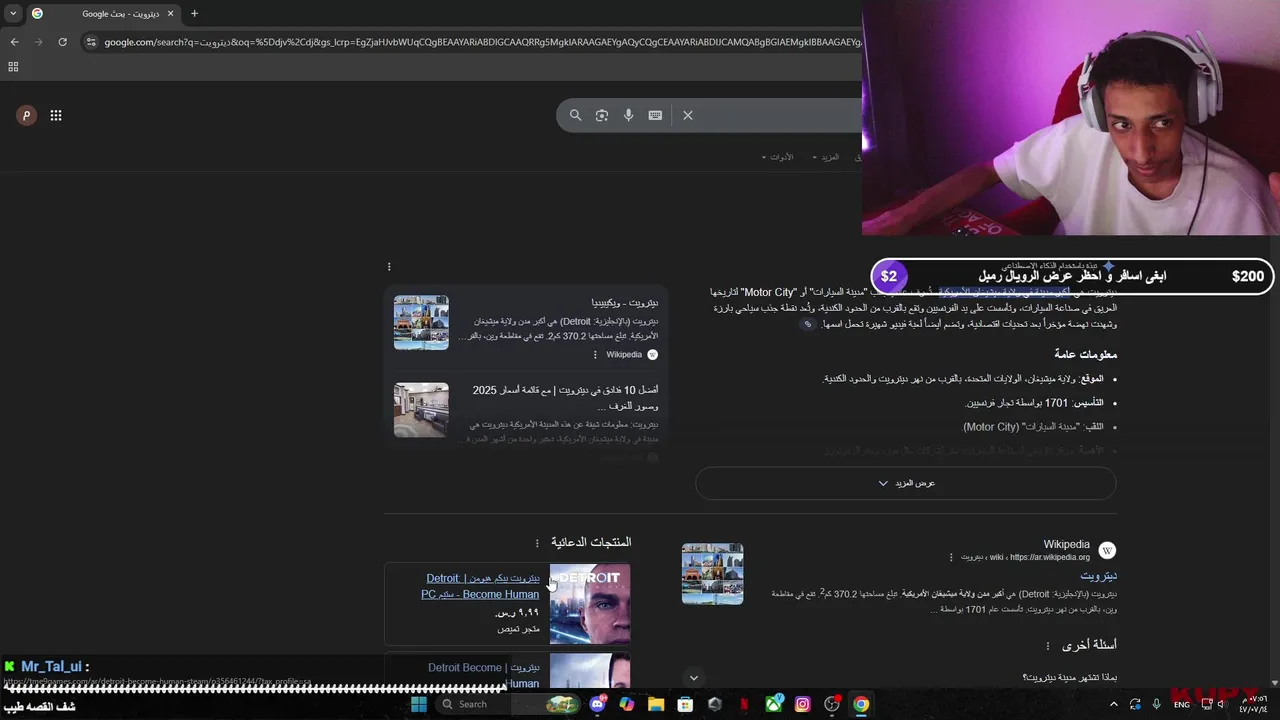
Task: Click the Wikipedia result image thumbnail
Action: [x=712, y=573]
